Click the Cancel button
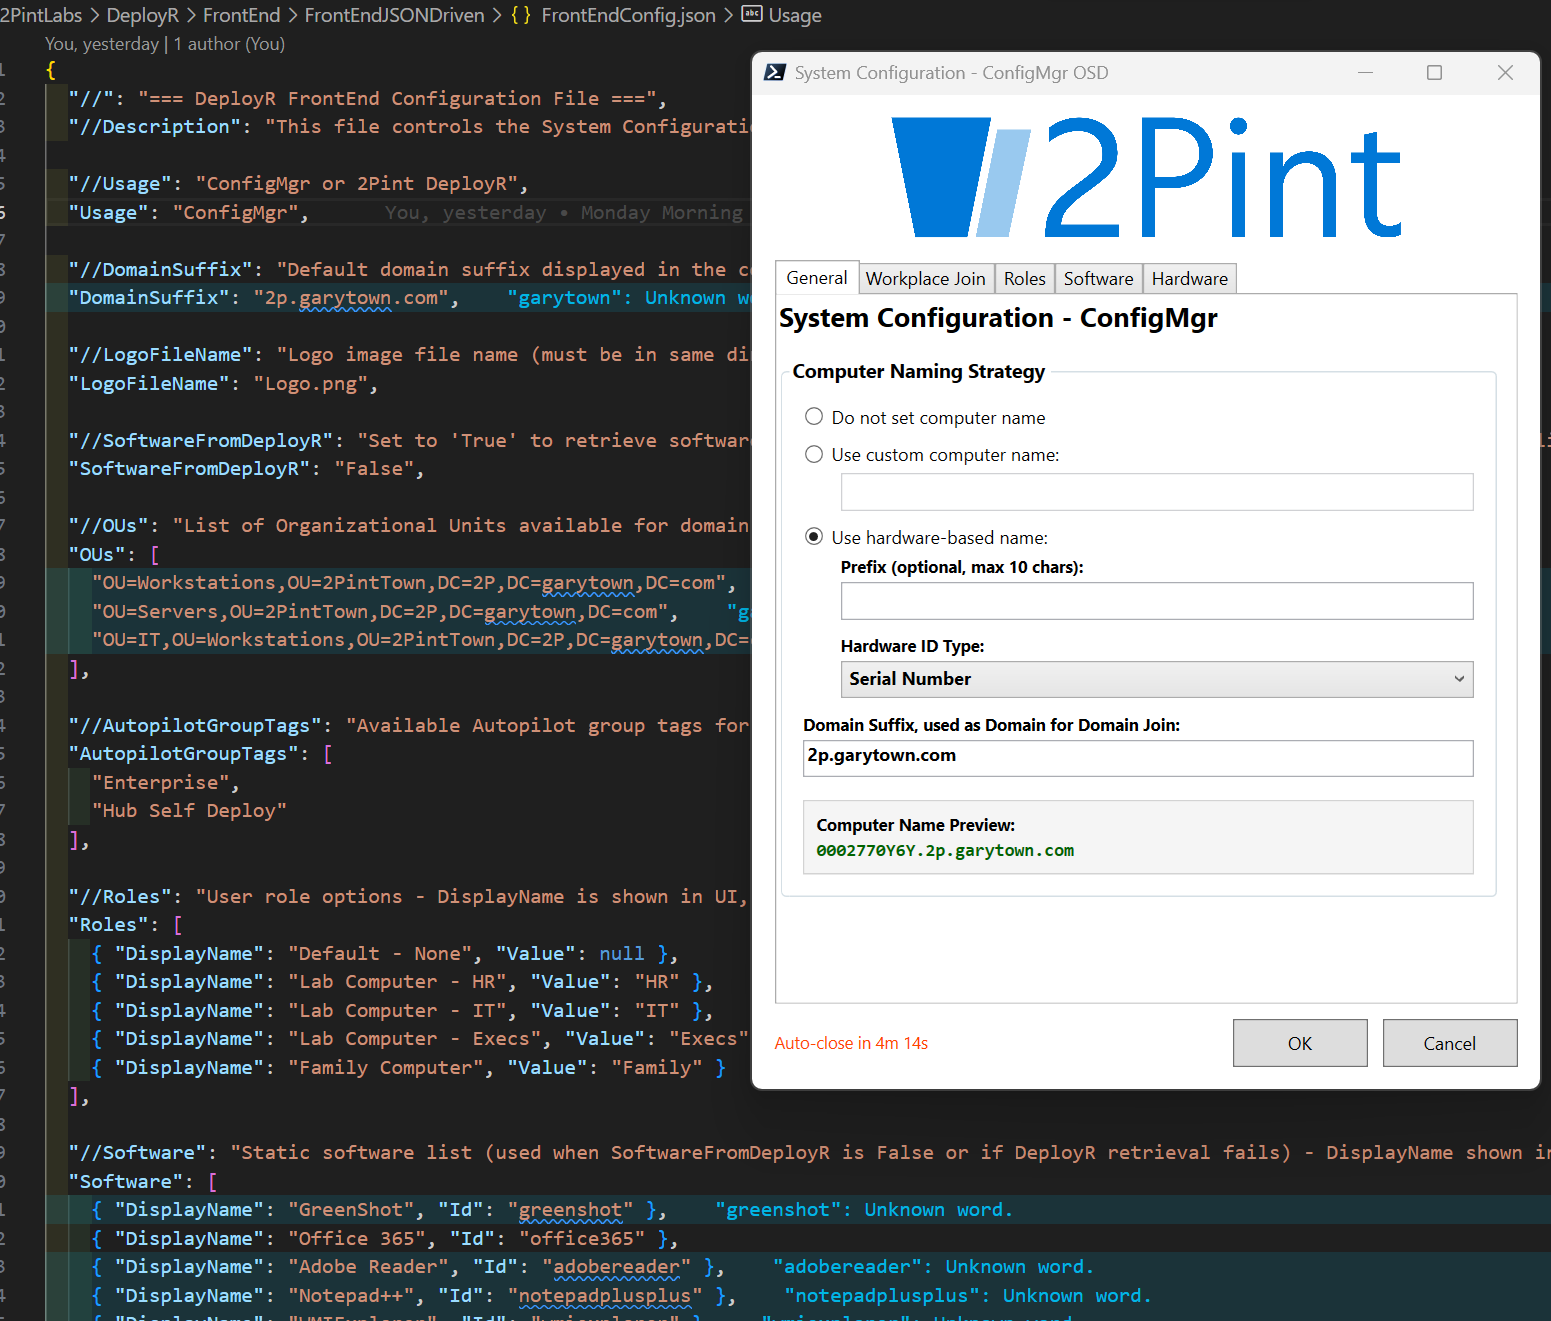Screen dimensions: 1551x1321 [1449, 1043]
